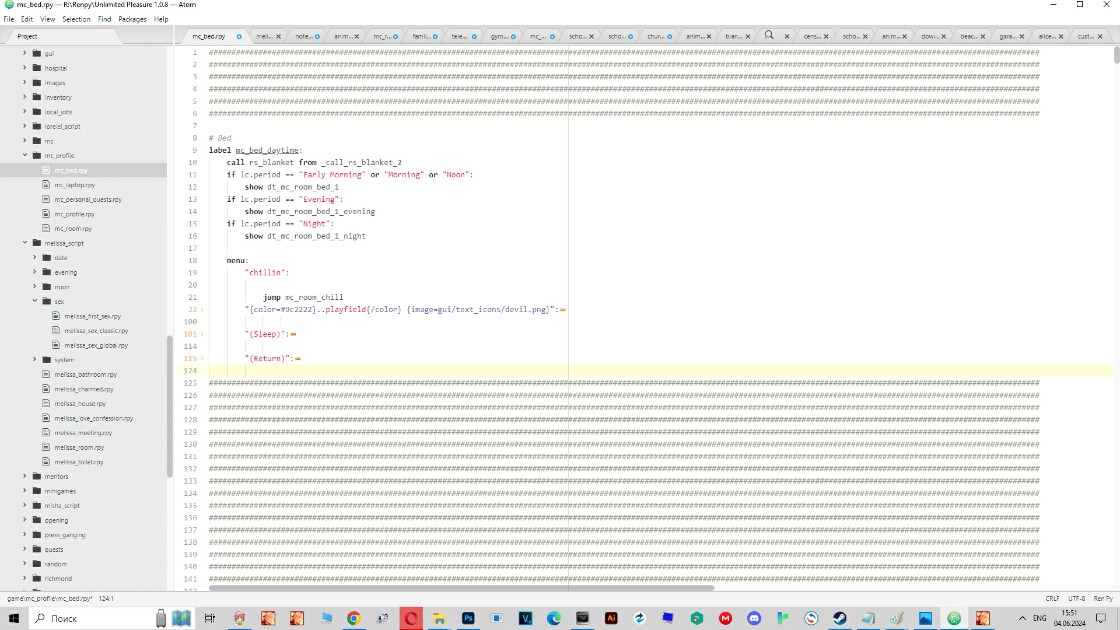Click the Windows Start button
The height and width of the screenshot is (630, 1120).
(14, 619)
